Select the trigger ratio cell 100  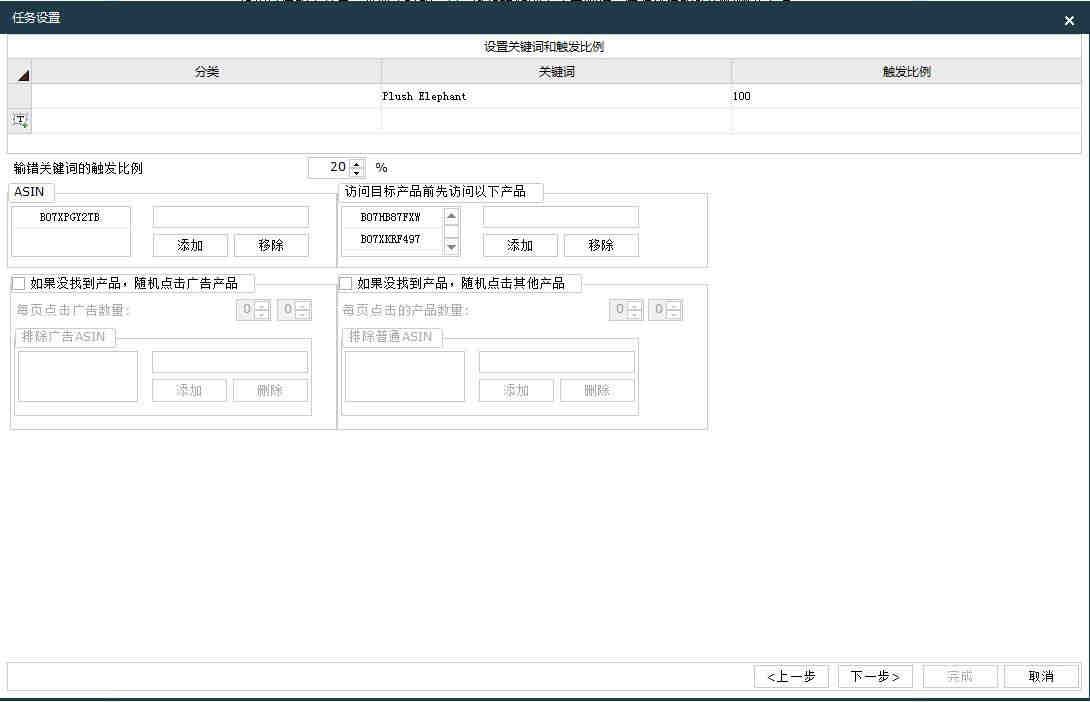click(x=906, y=96)
